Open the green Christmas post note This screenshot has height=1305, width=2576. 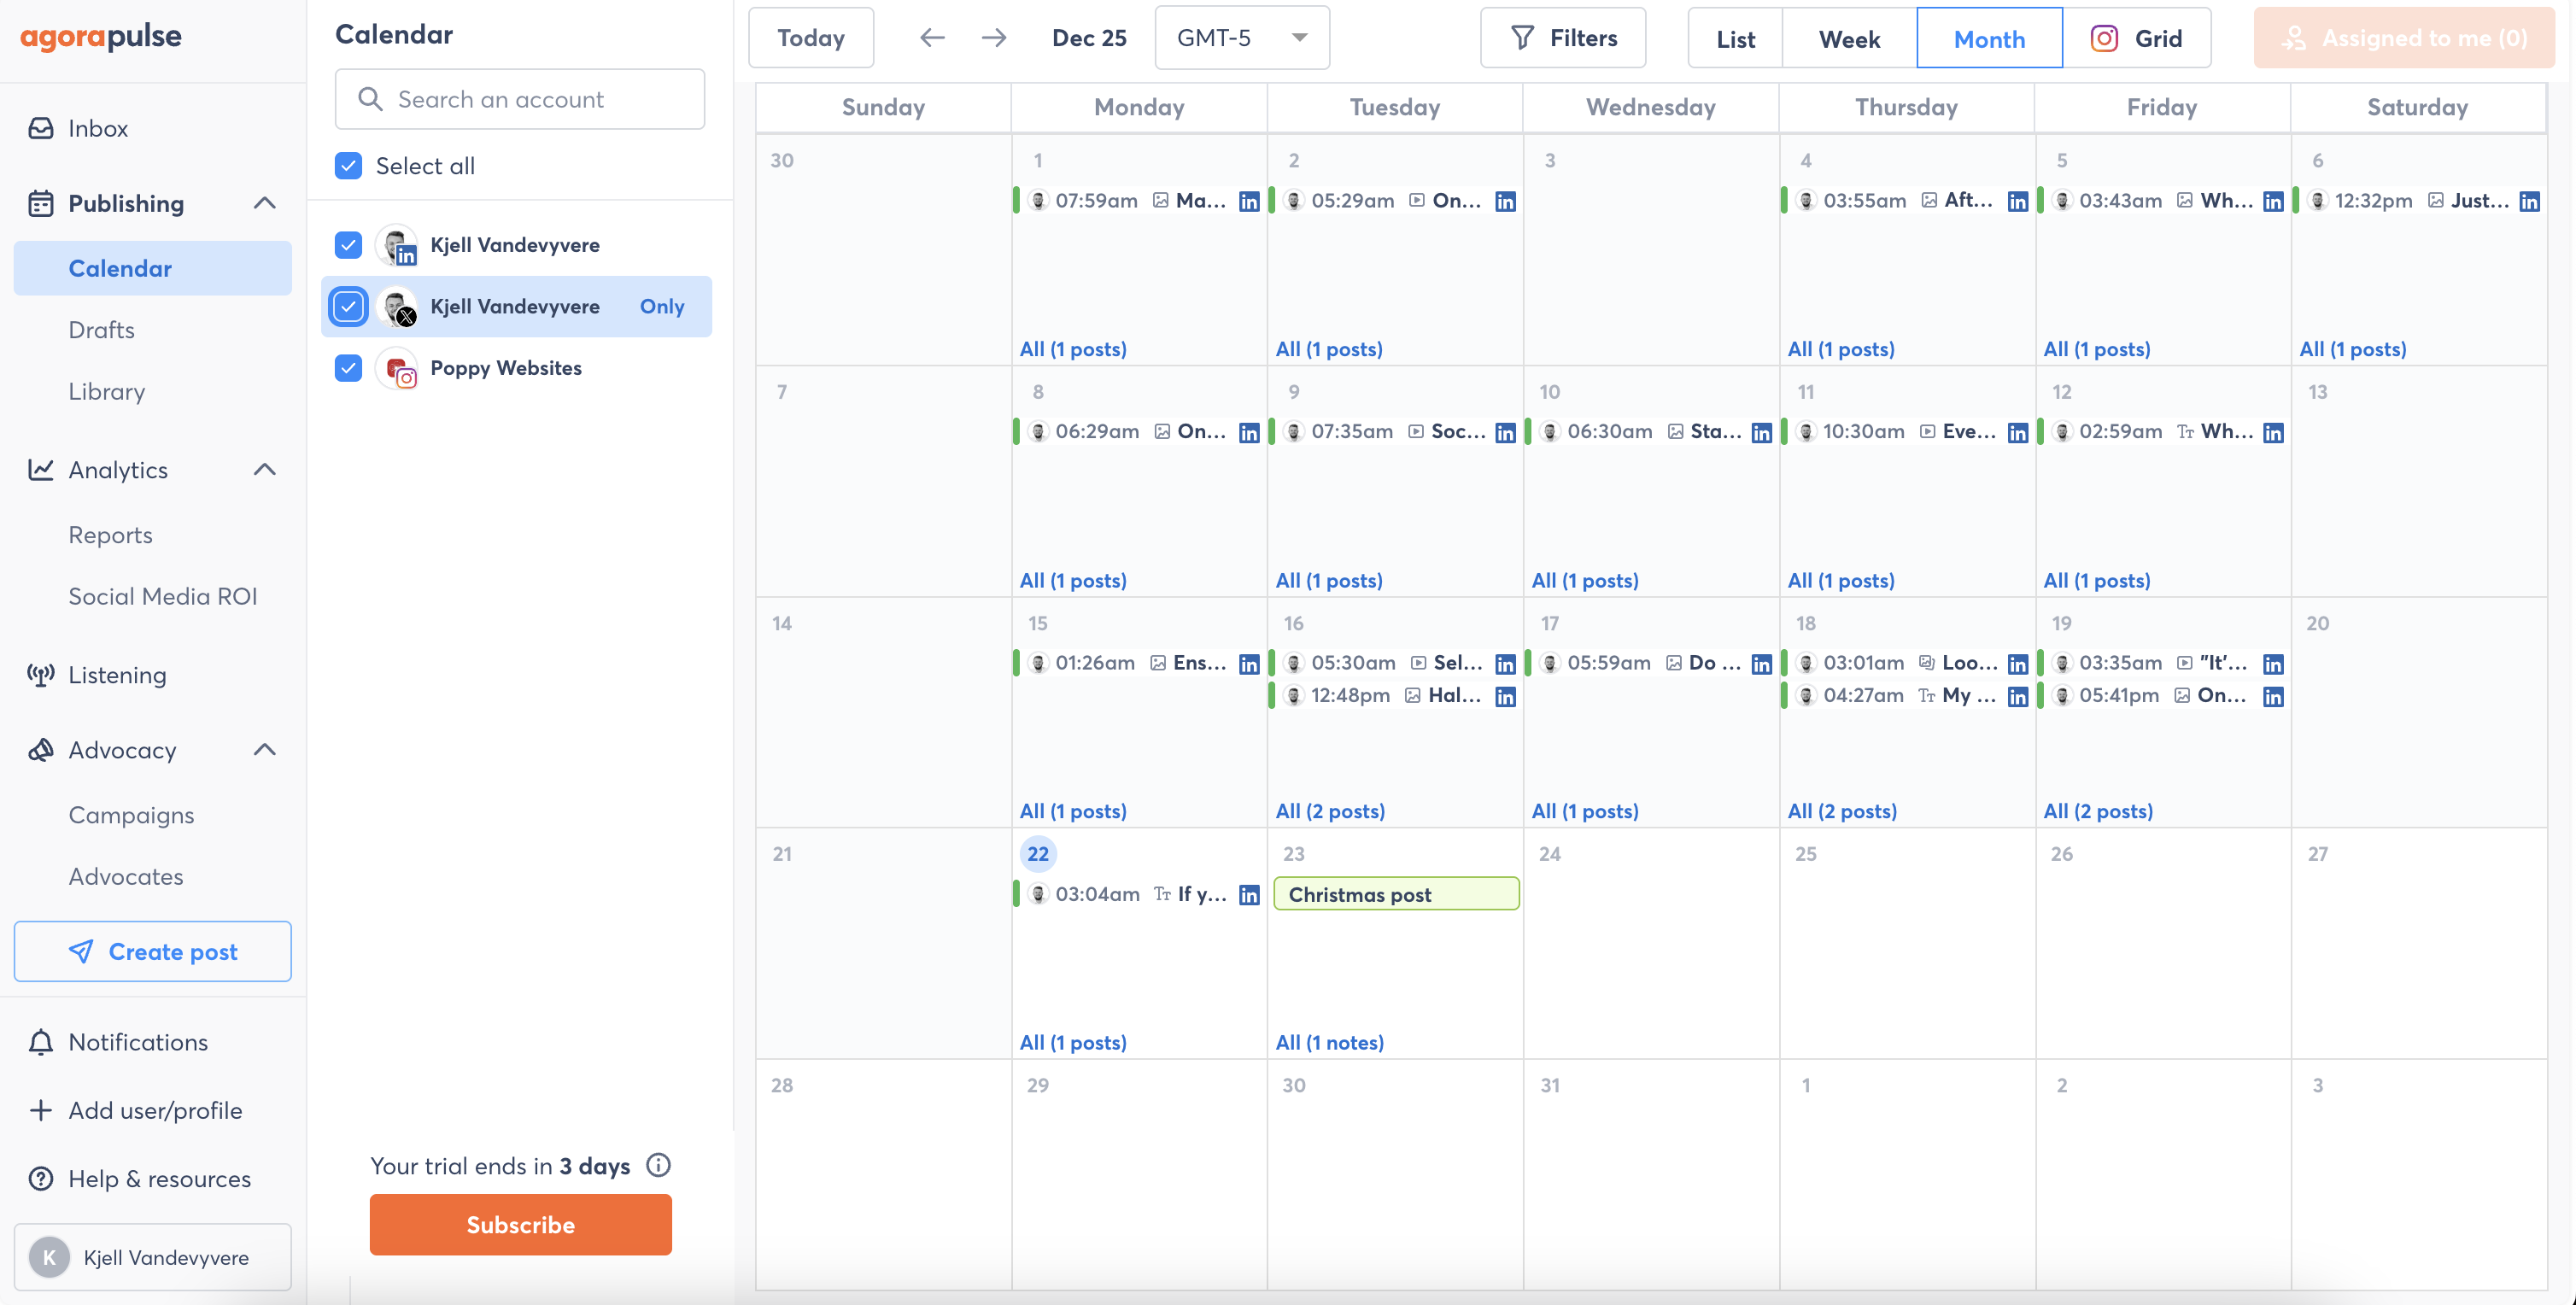(1396, 894)
